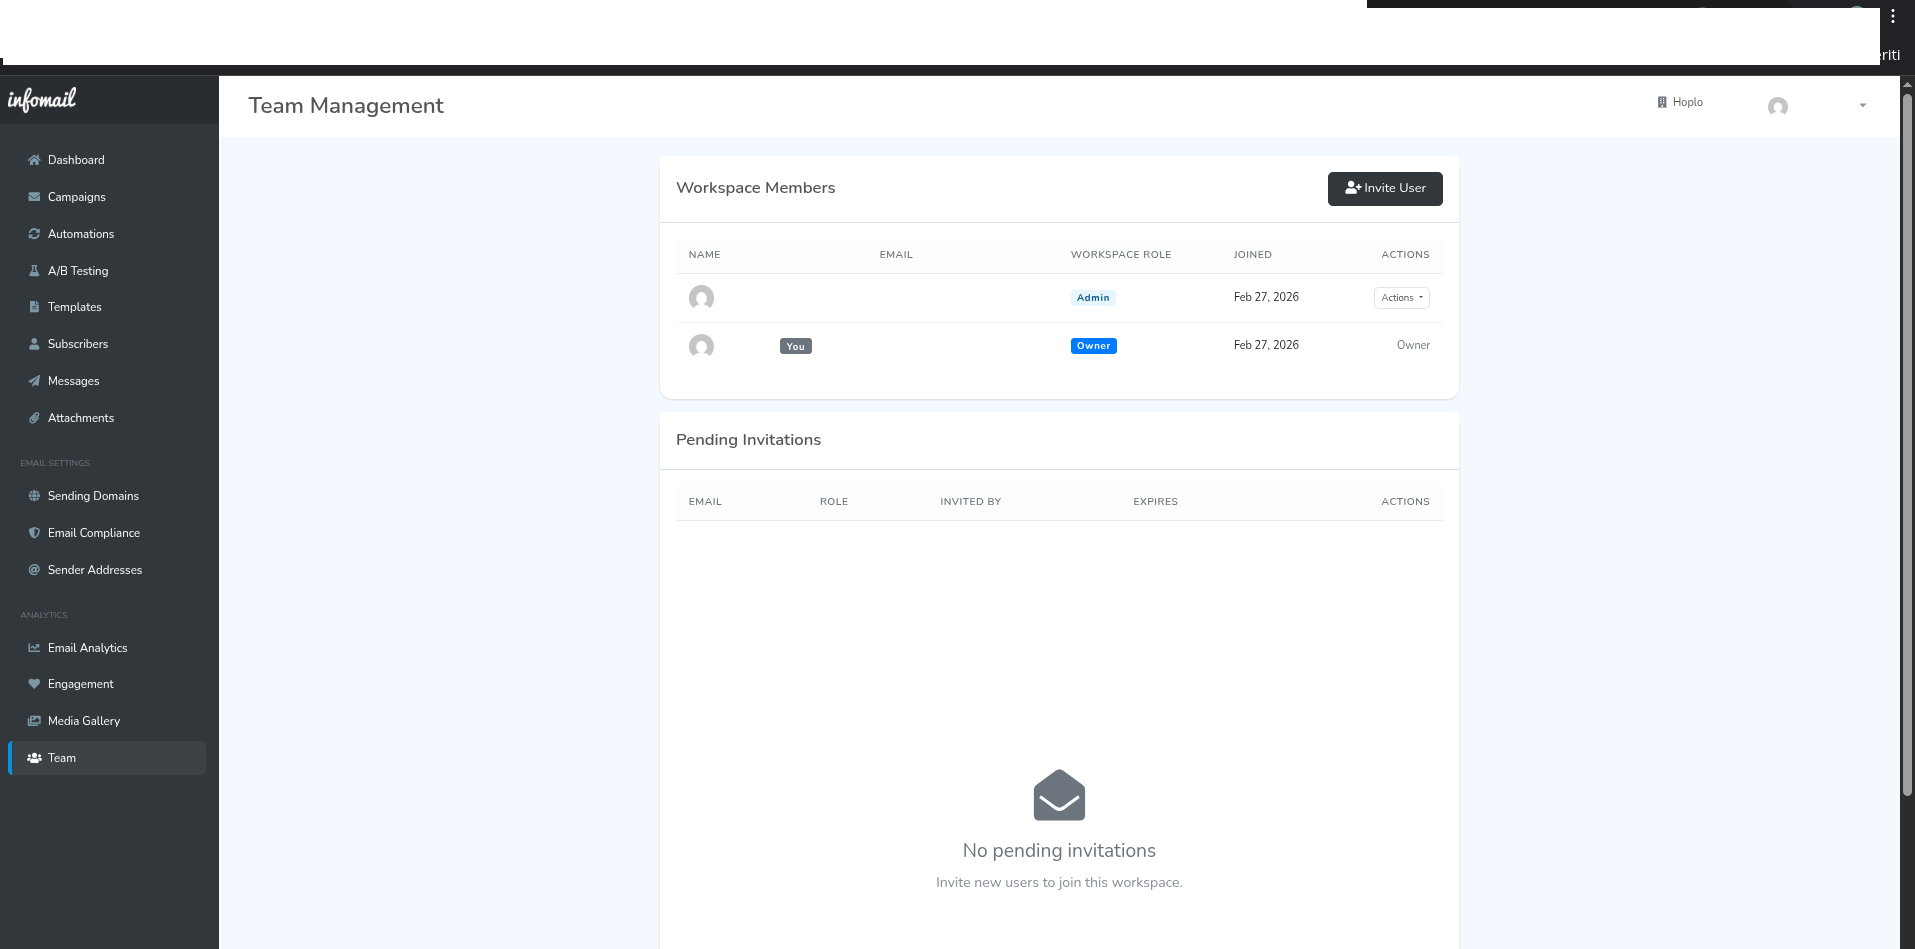Open the Templates menu item
Screen dimensions: 1915x949
click(74, 307)
